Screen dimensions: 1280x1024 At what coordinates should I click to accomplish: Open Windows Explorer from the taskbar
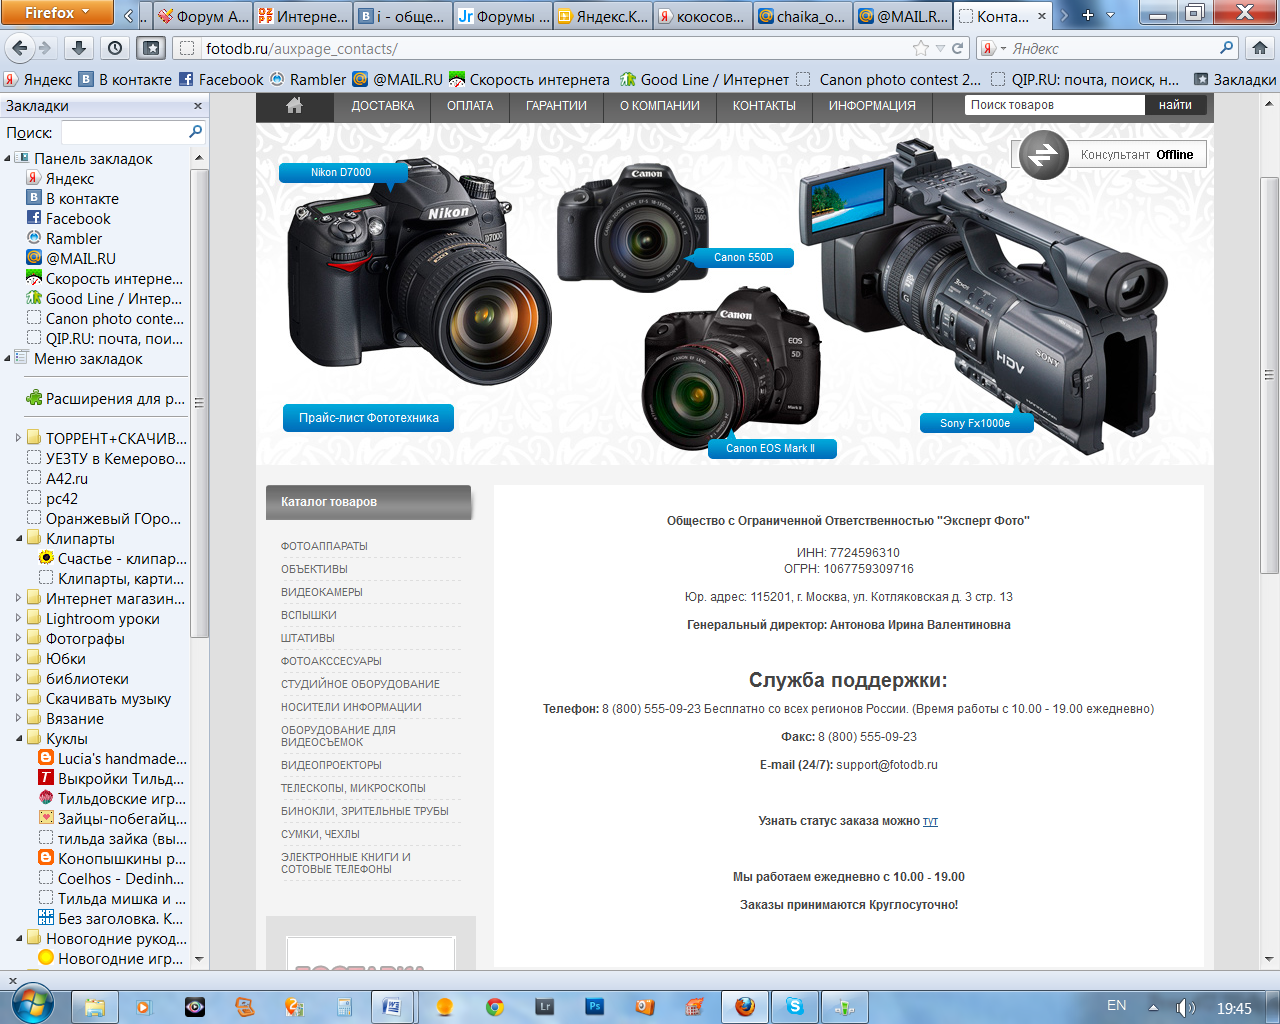click(x=94, y=1007)
